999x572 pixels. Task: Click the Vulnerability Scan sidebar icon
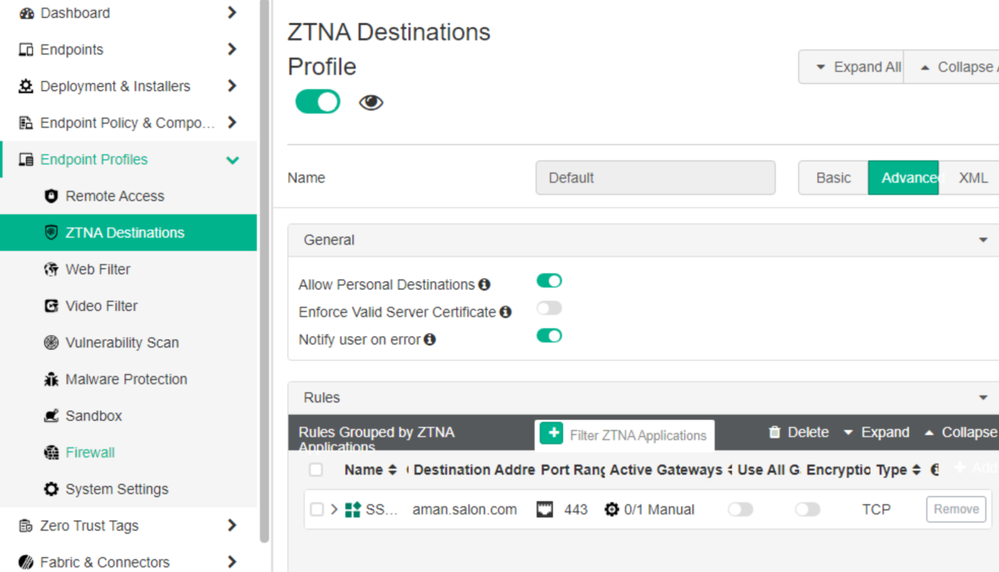click(52, 342)
